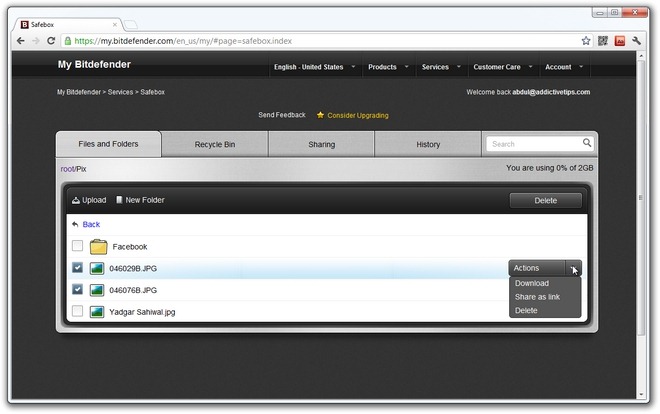Click the Back link
Viewport: 660px width, 414px height.
tap(91, 224)
